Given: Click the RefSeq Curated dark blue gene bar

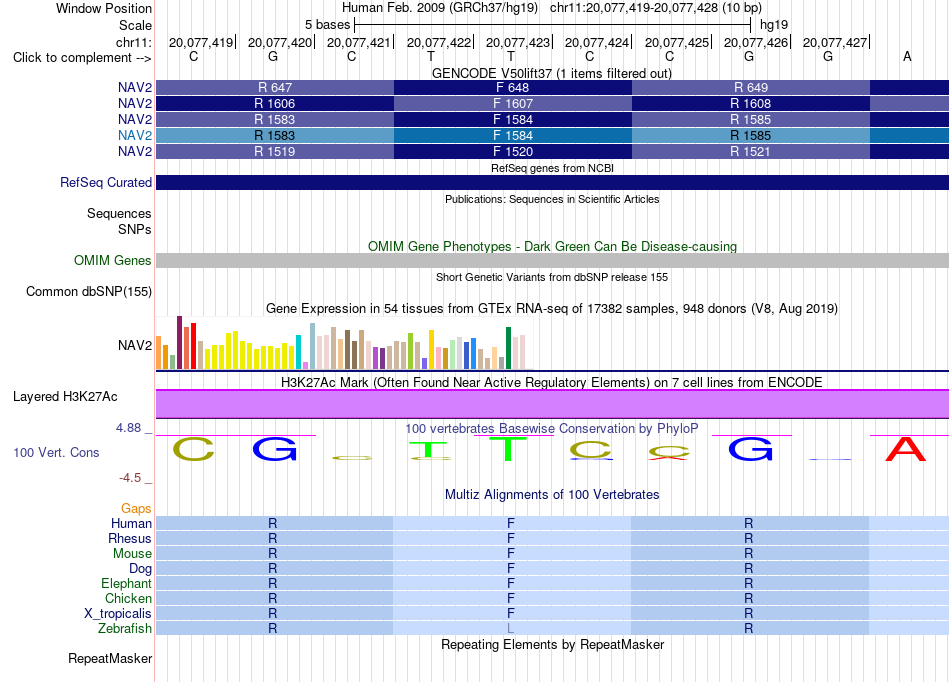Looking at the screenshot, I should (553, 182).
